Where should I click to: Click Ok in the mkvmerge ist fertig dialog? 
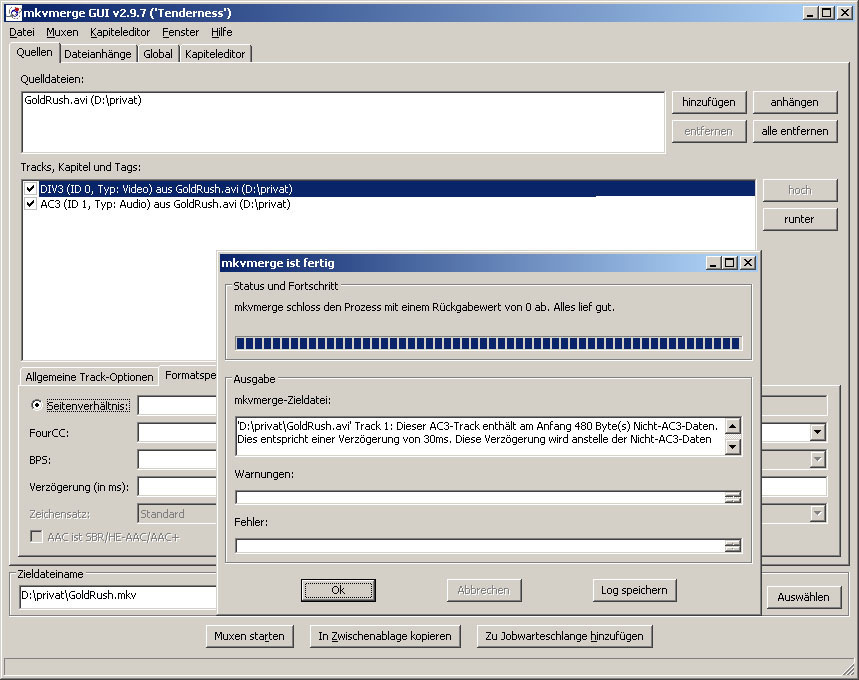338,590
